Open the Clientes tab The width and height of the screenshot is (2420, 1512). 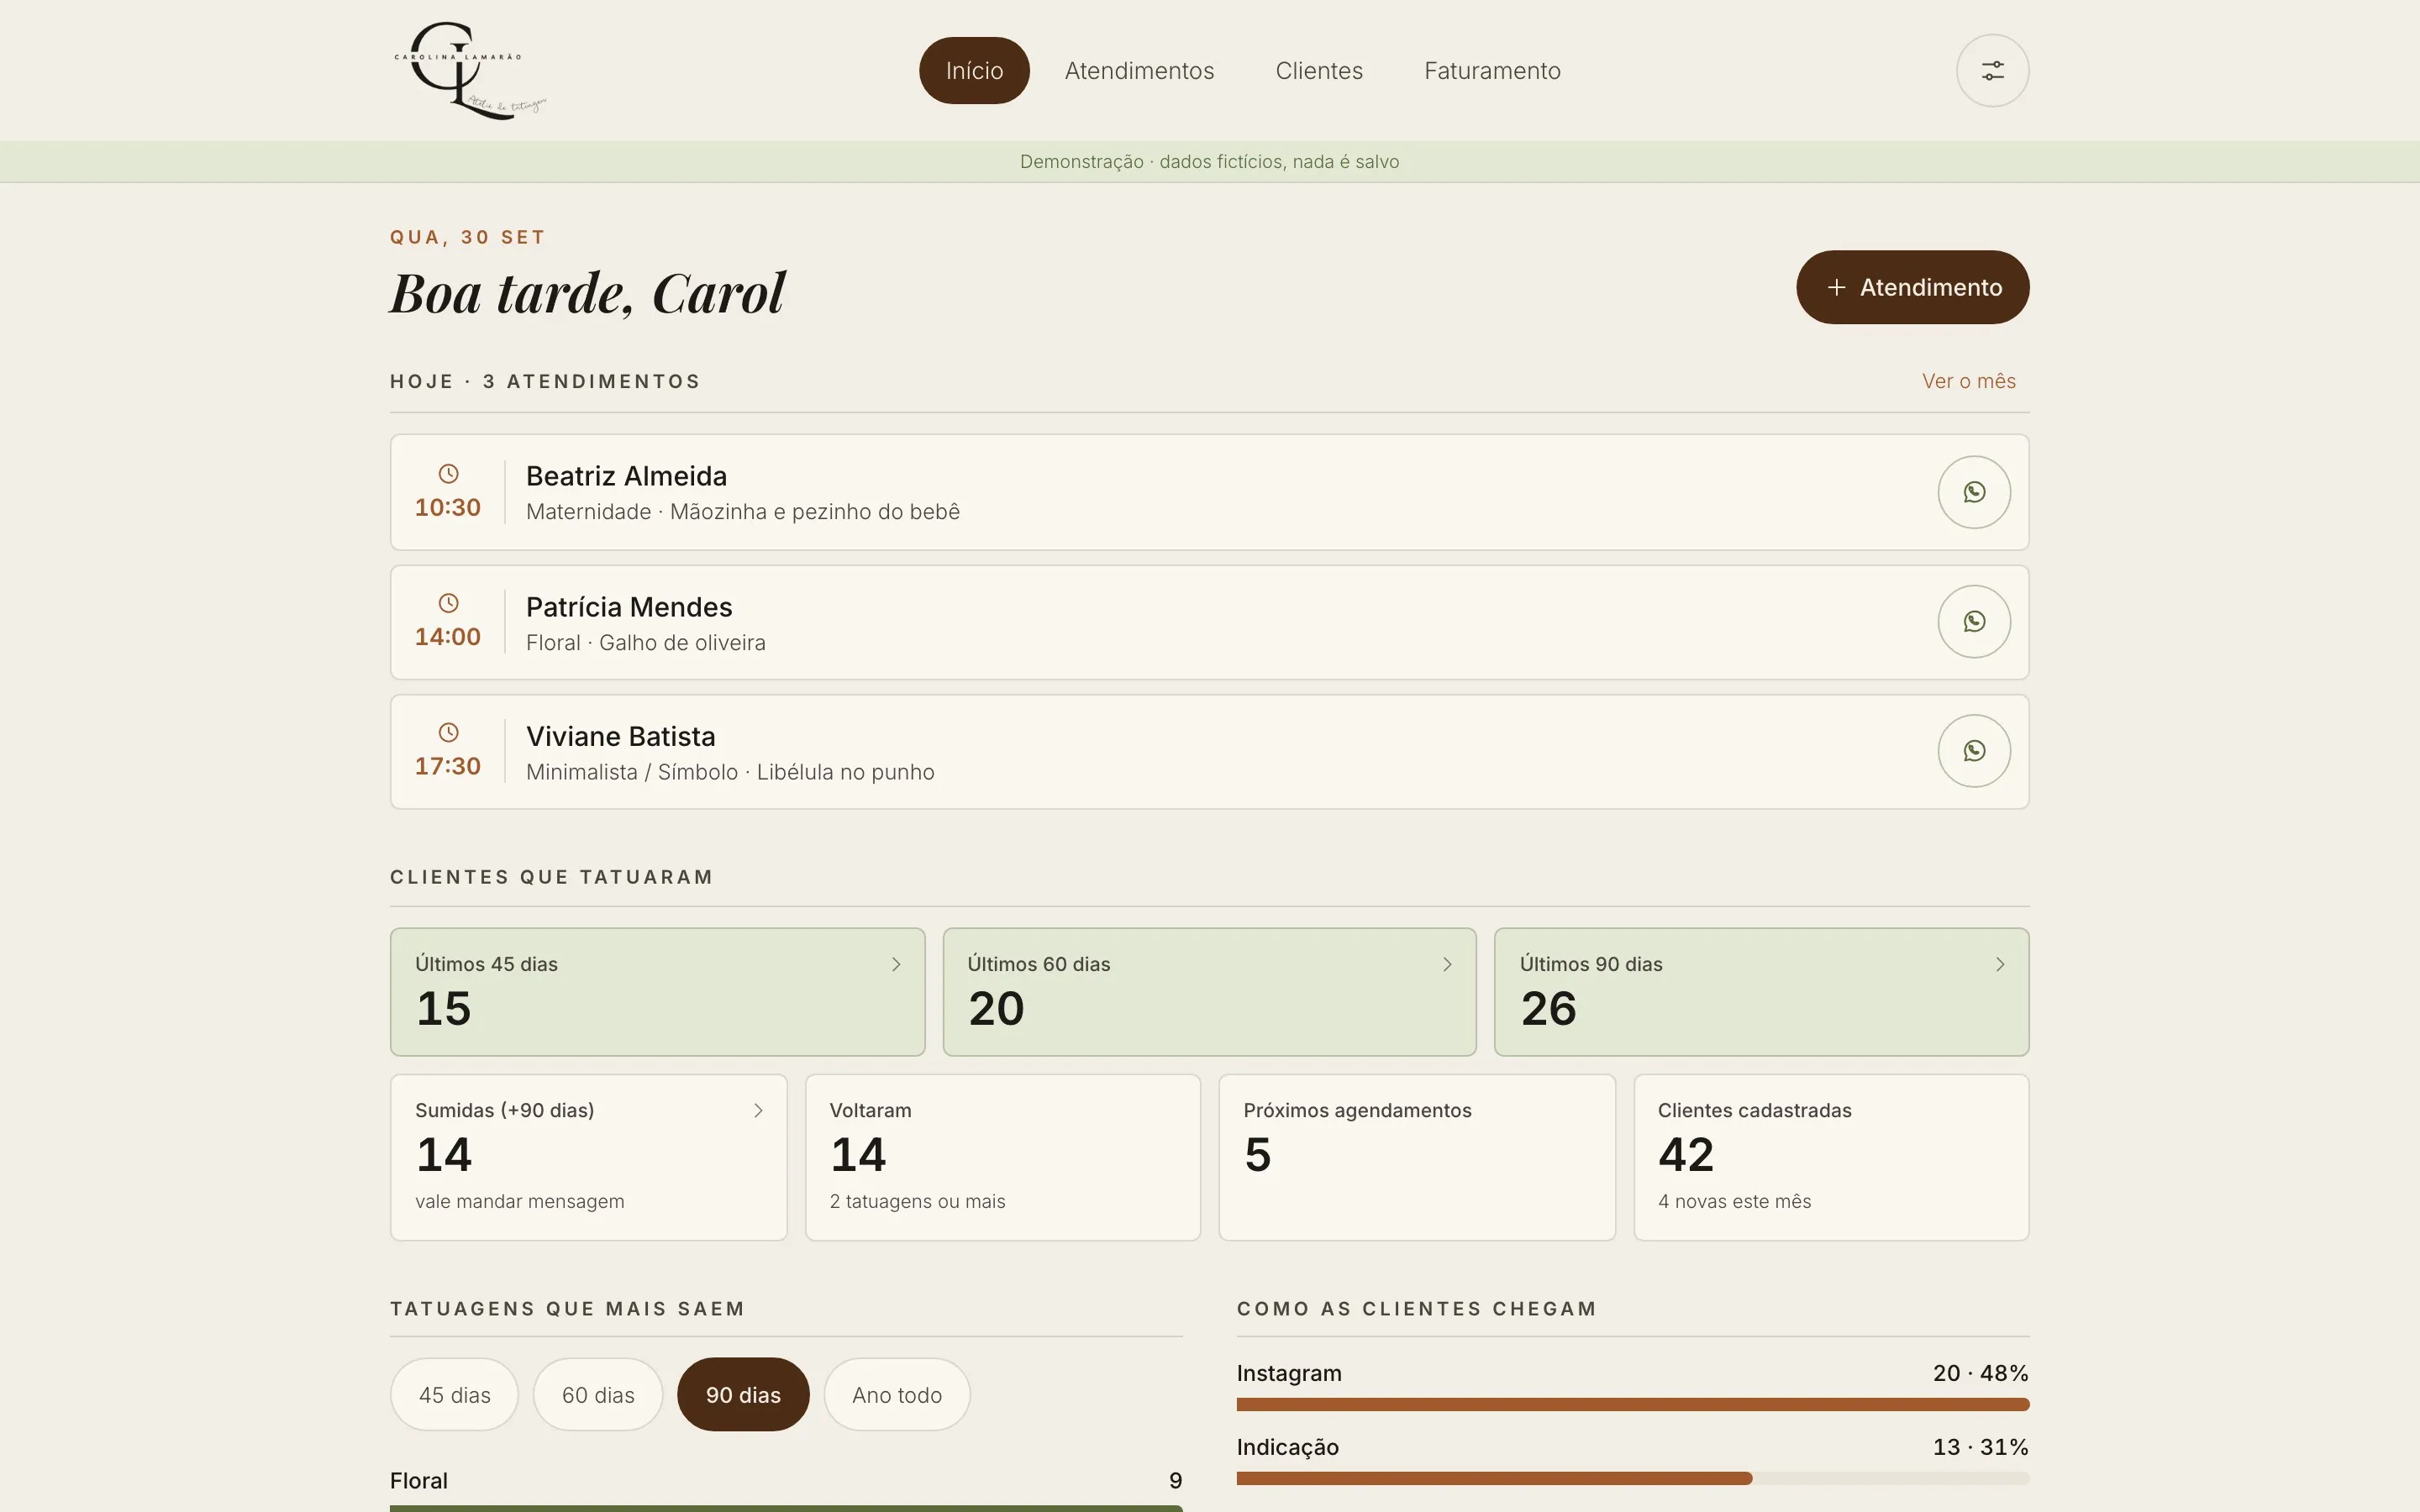1319,71
